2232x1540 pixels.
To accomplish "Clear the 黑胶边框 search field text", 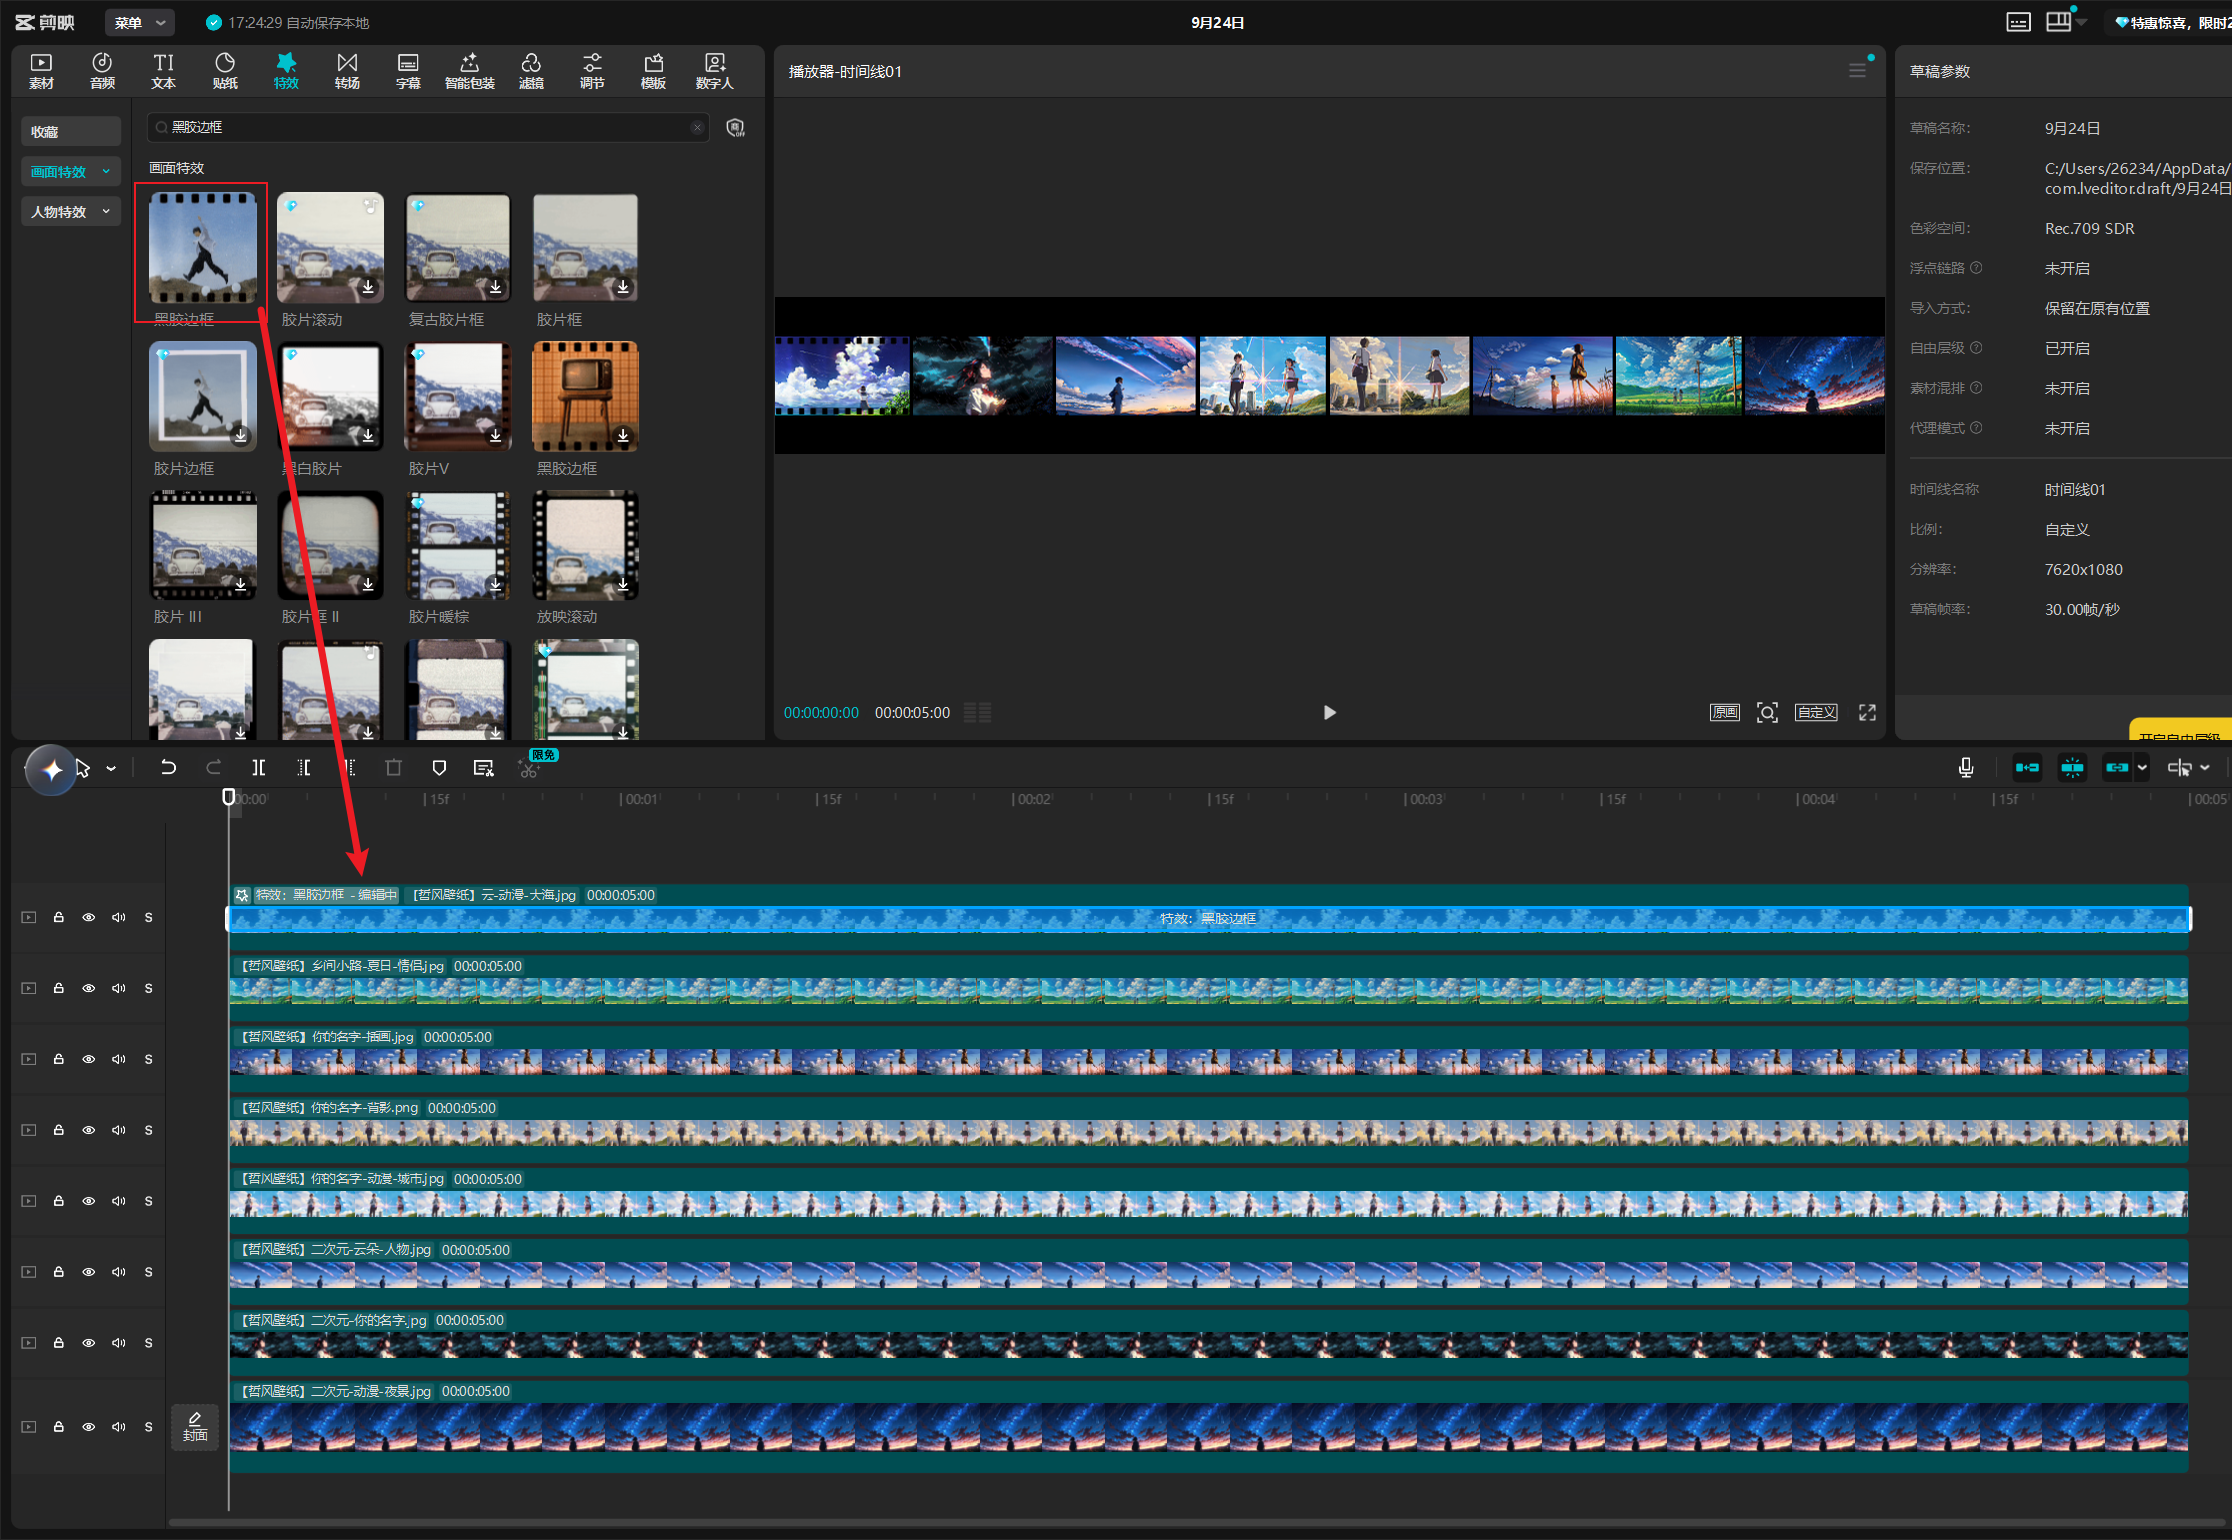I will [x=697, y=127].
